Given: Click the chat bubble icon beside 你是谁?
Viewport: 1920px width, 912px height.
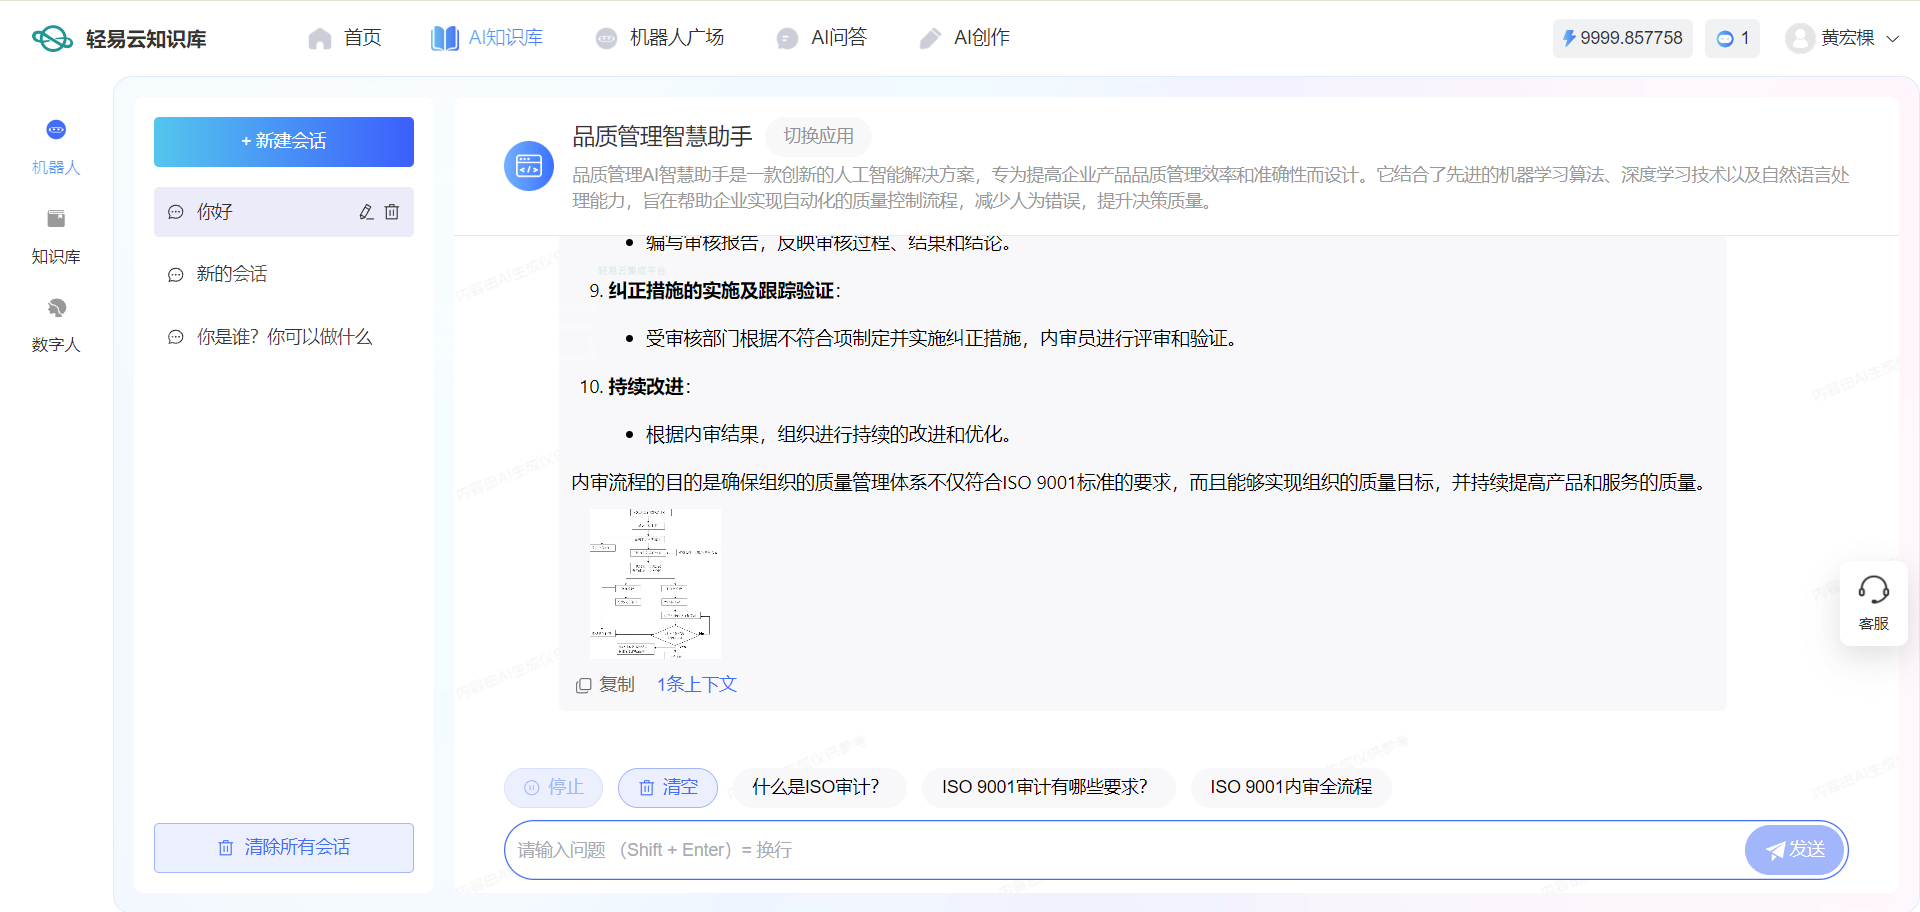Looking at the screenshot, I should [x=176, y=338].
